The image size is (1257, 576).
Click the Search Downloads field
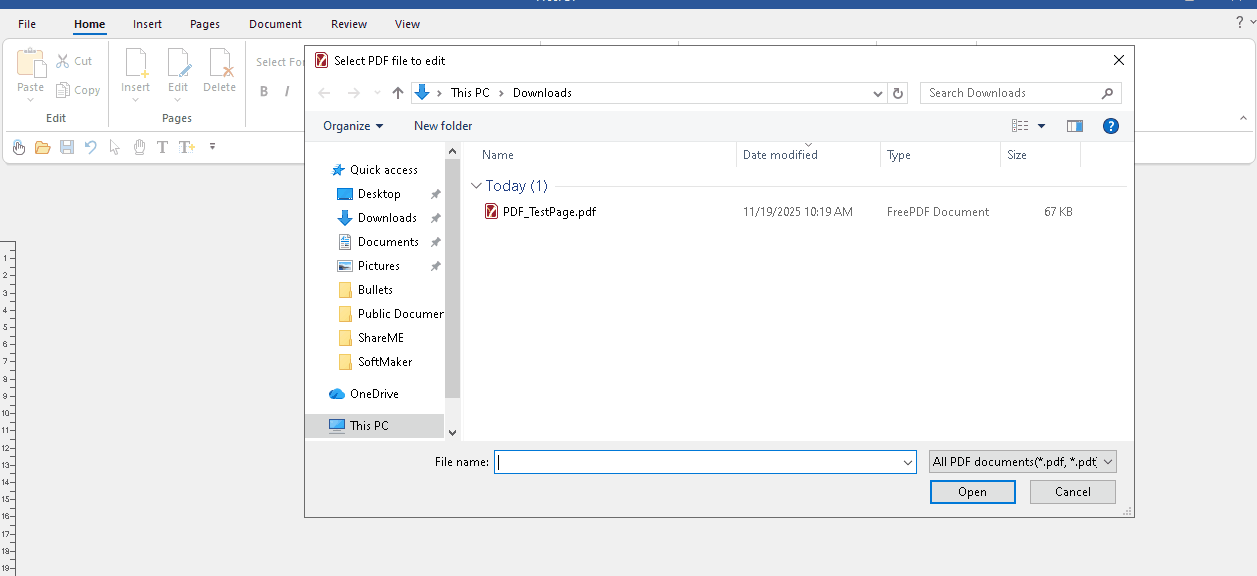(x=1010, y=93)
